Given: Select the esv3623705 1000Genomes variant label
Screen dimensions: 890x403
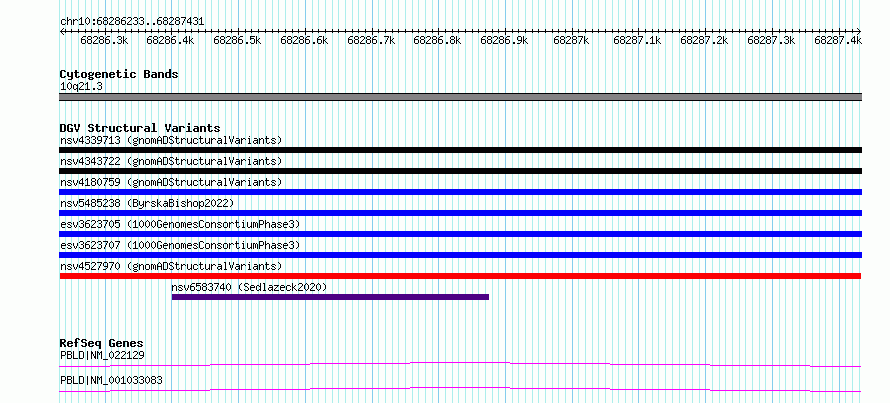Looking at the screenshot, I should click(x=180, y=224).
